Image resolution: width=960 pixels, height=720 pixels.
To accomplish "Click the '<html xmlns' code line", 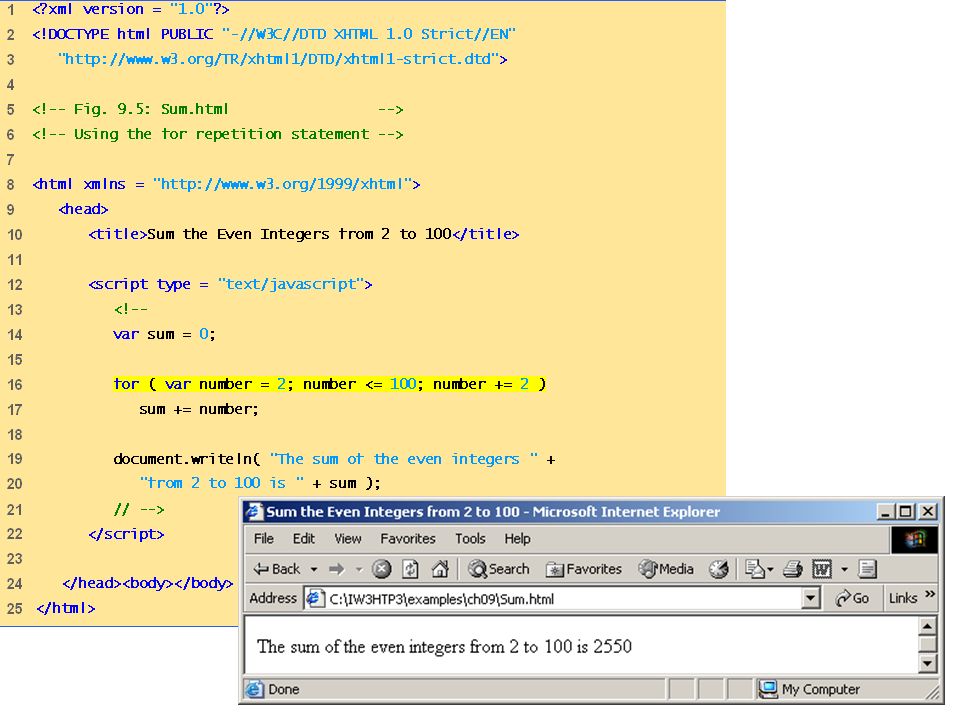I will 227,184.
